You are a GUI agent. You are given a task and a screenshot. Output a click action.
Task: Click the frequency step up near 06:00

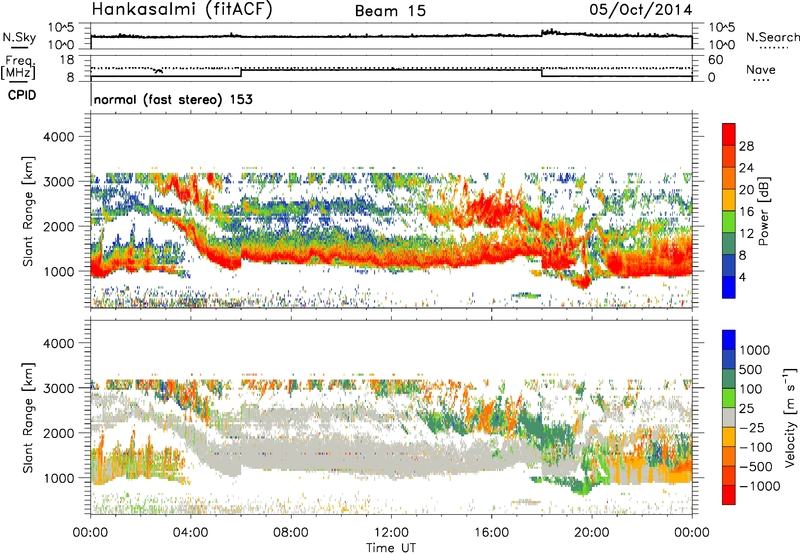(x=241, y=73)
